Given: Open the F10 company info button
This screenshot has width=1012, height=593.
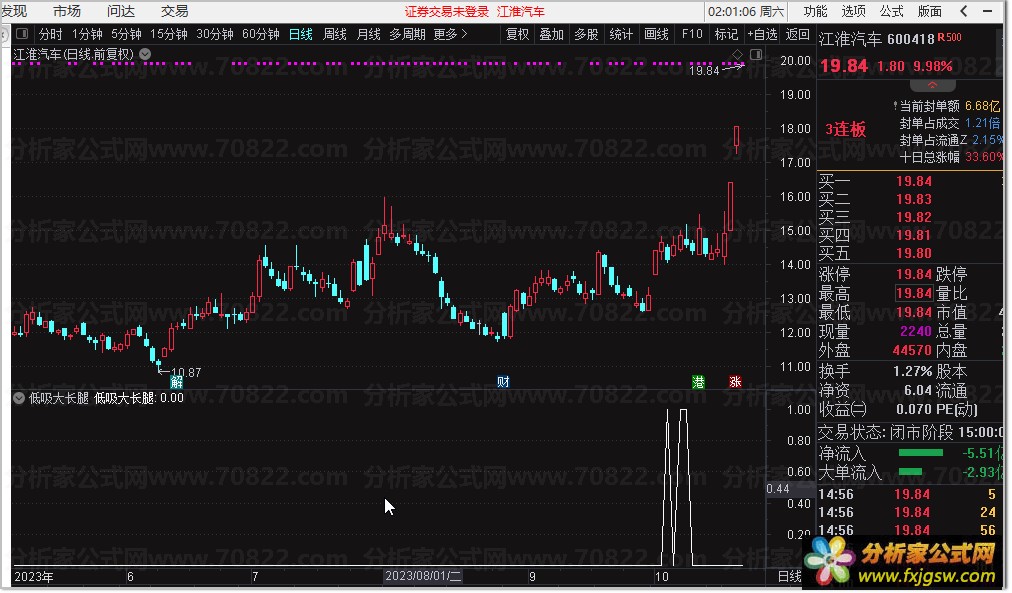Looking at the screenshot, I should click(x=692, y=34).
